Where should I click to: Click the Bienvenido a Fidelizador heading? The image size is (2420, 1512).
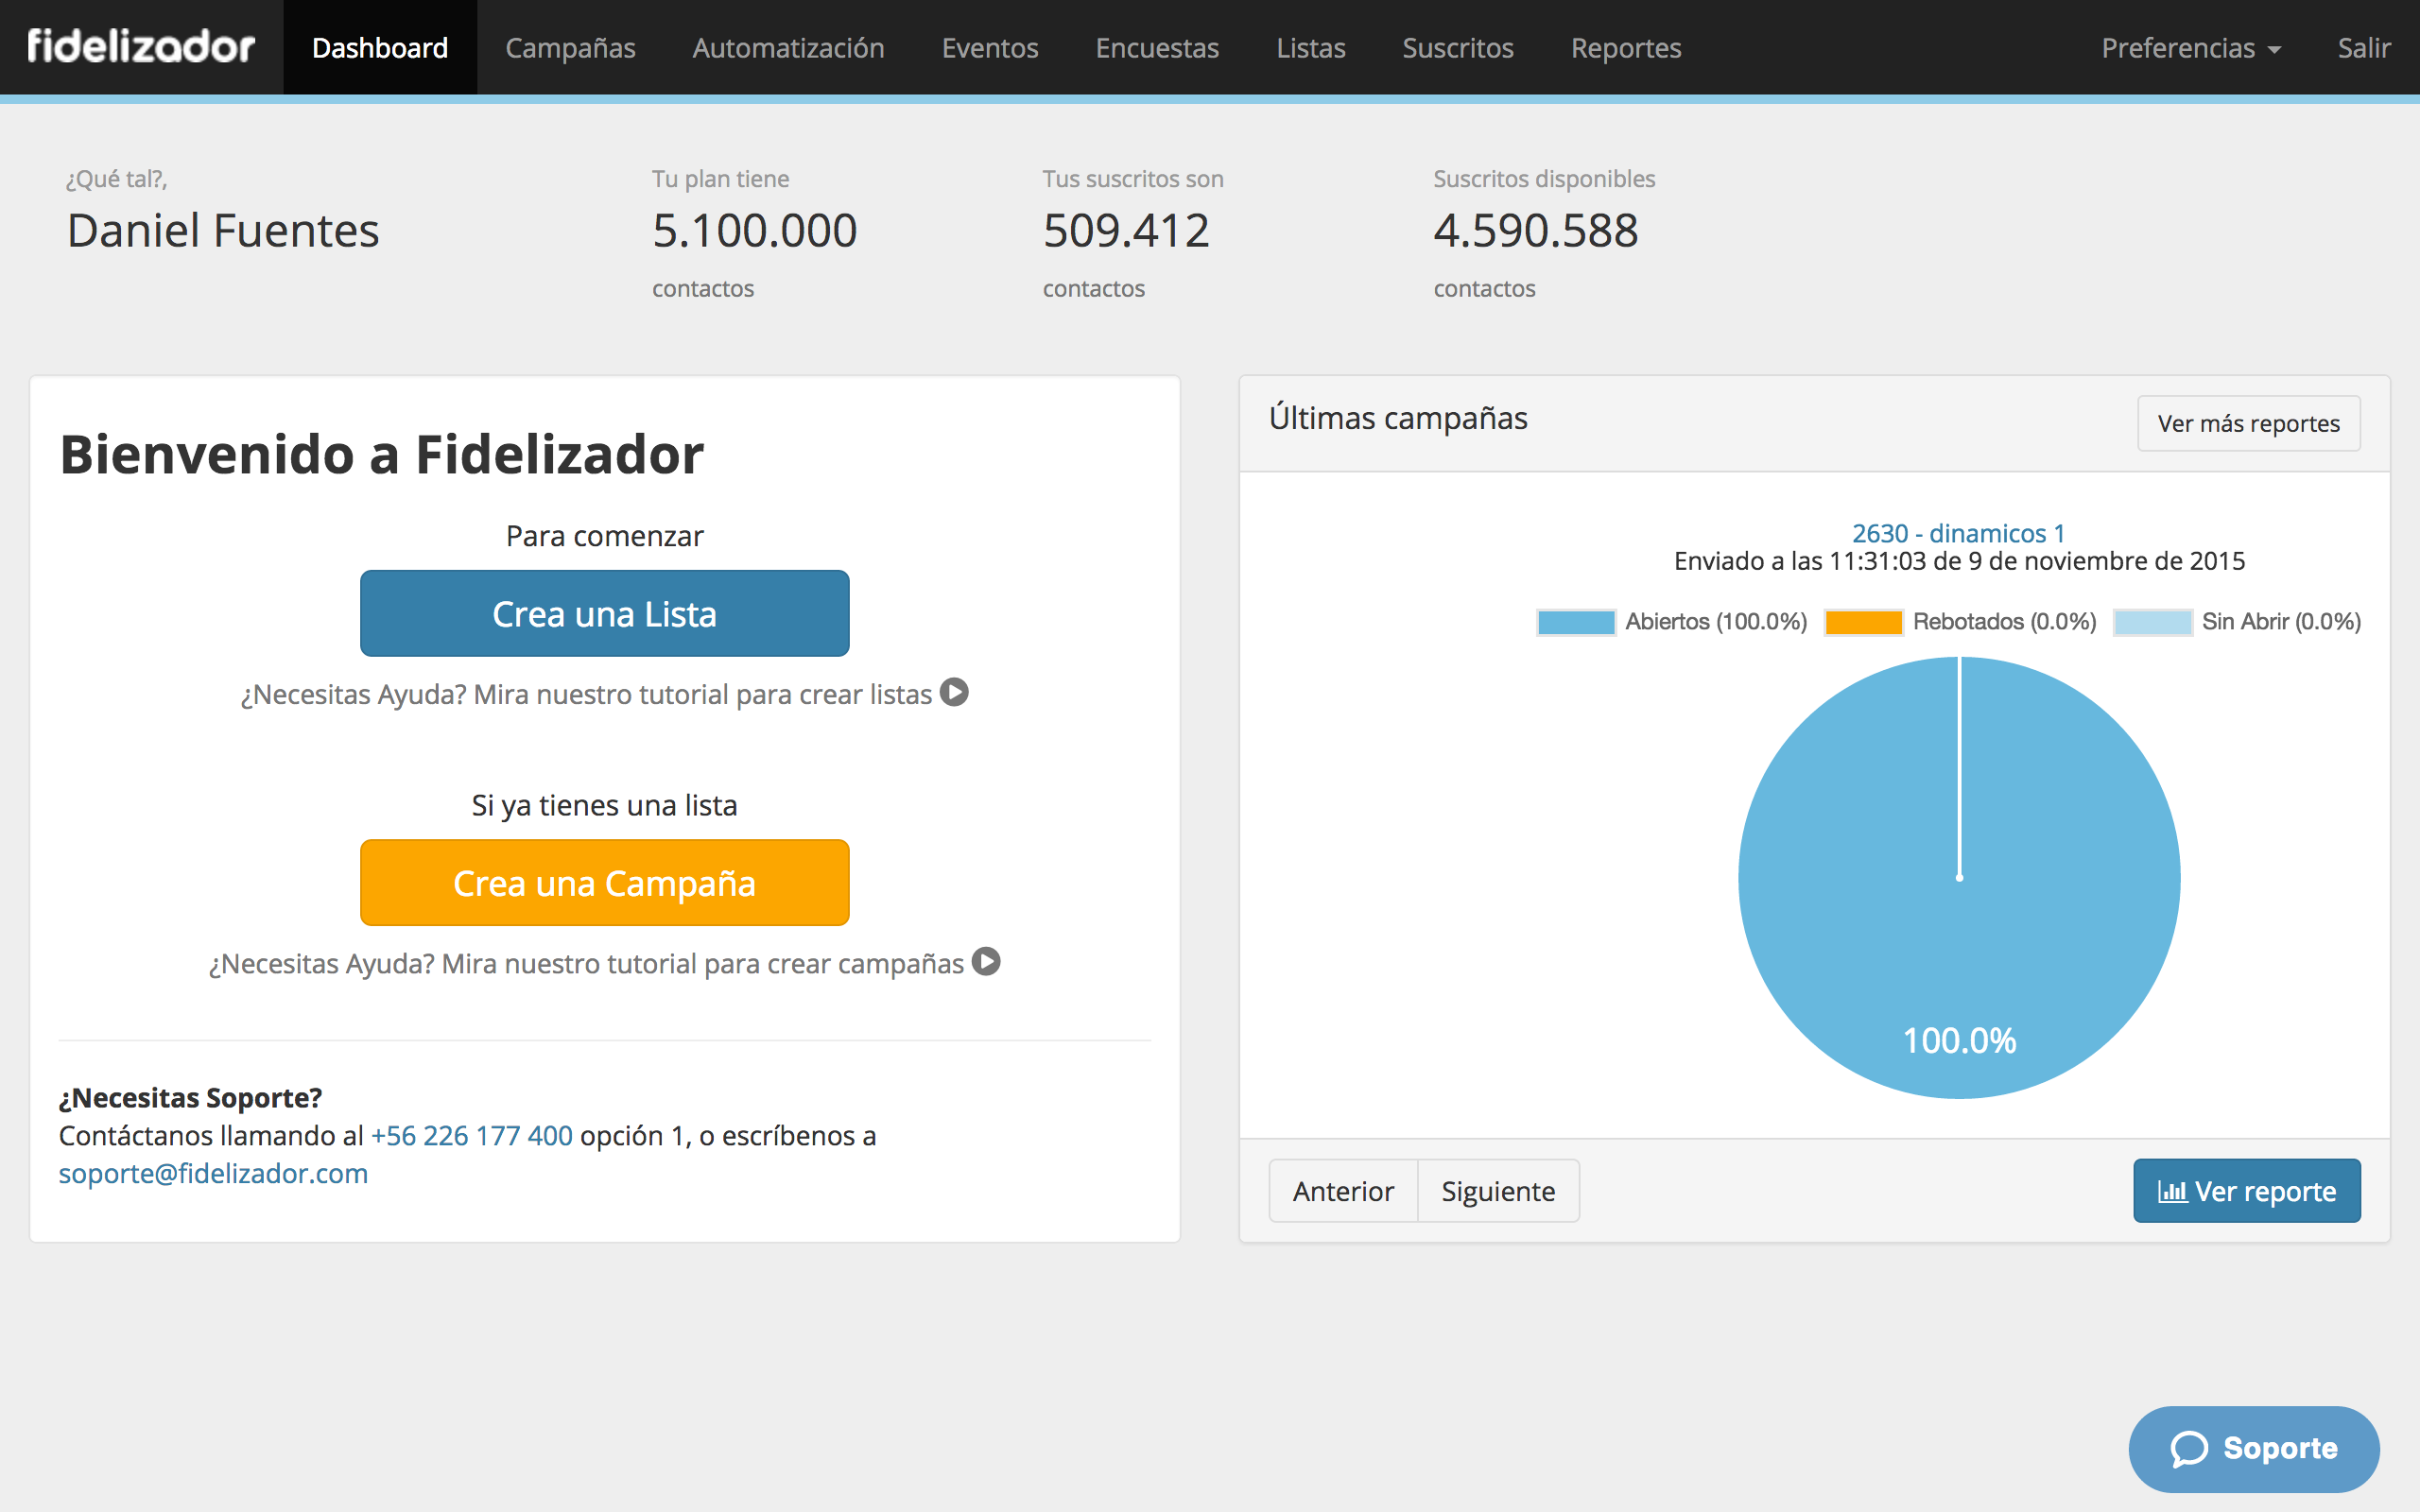click(382, 454)
